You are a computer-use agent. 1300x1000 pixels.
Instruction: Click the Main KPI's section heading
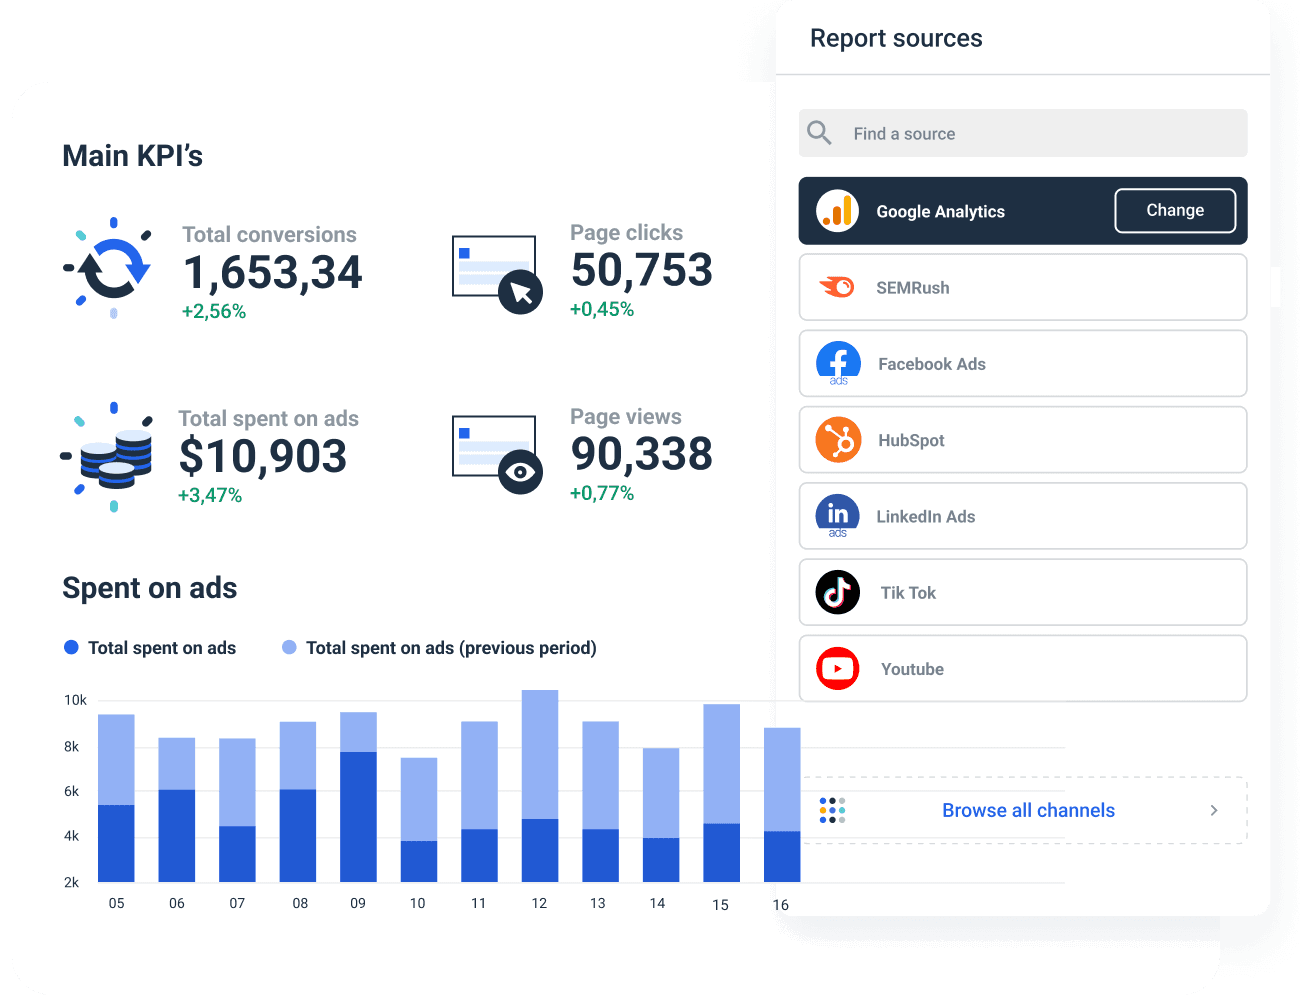click(x=132, y=155)
